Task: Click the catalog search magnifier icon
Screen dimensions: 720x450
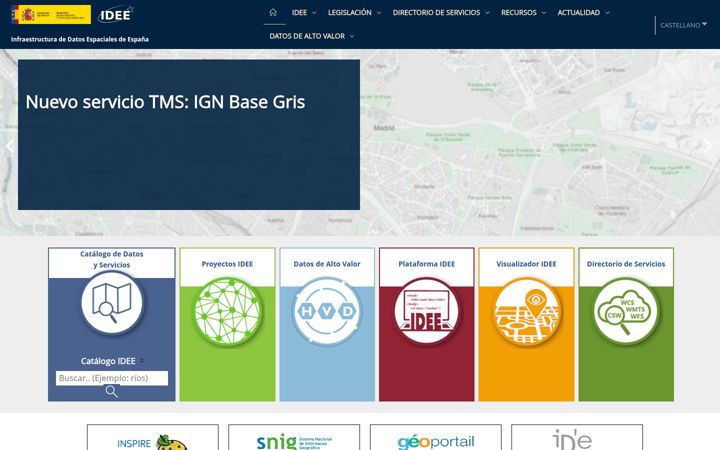Action: point(112,392)
